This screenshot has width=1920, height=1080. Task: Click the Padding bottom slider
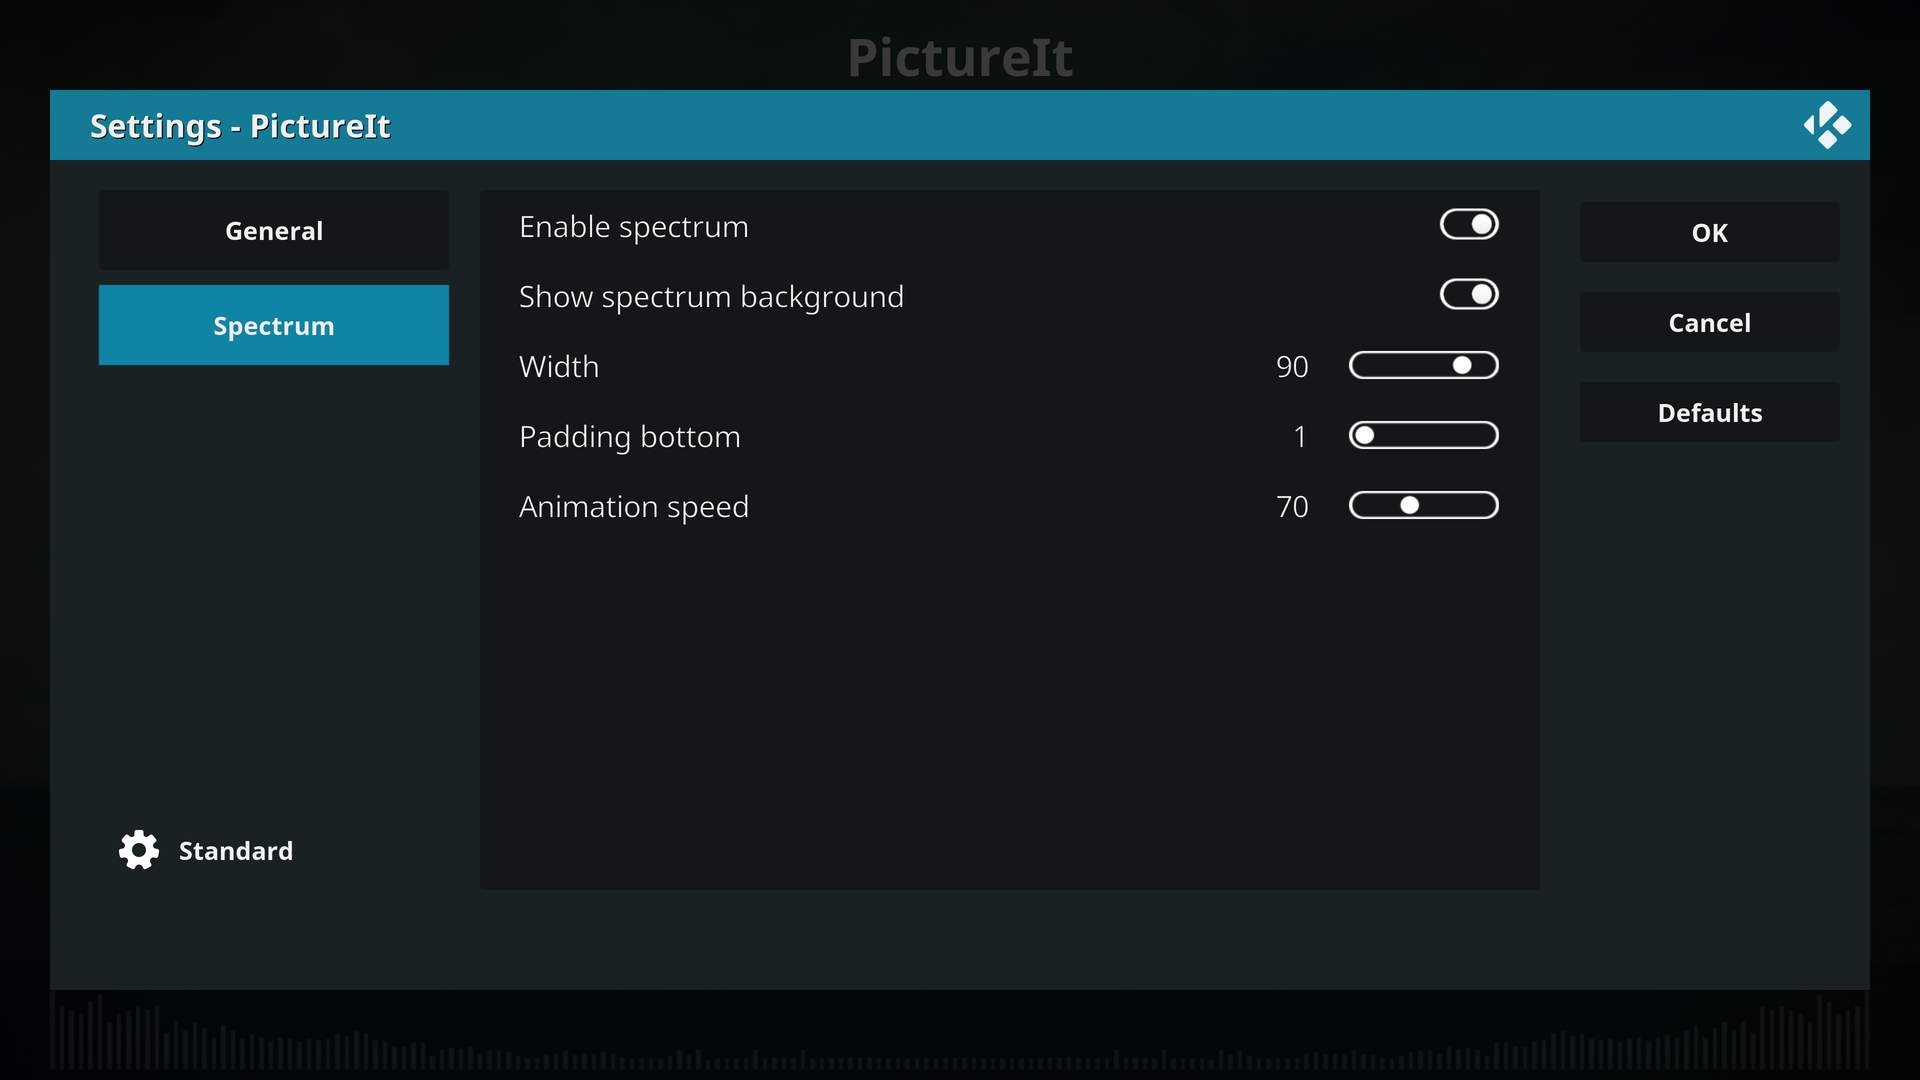coord(1423,436)
